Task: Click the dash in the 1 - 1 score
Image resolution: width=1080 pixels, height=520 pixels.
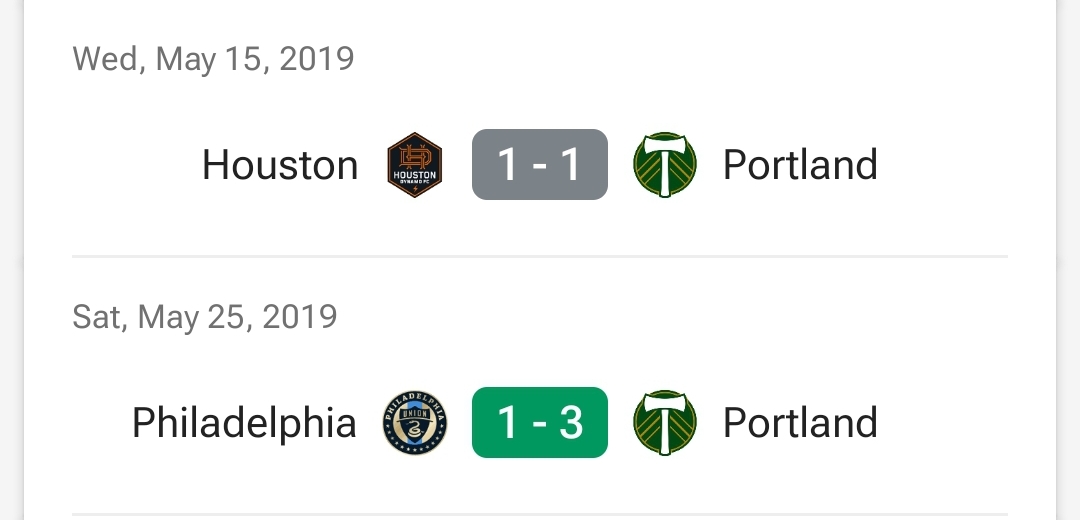Action: [540, 166]
